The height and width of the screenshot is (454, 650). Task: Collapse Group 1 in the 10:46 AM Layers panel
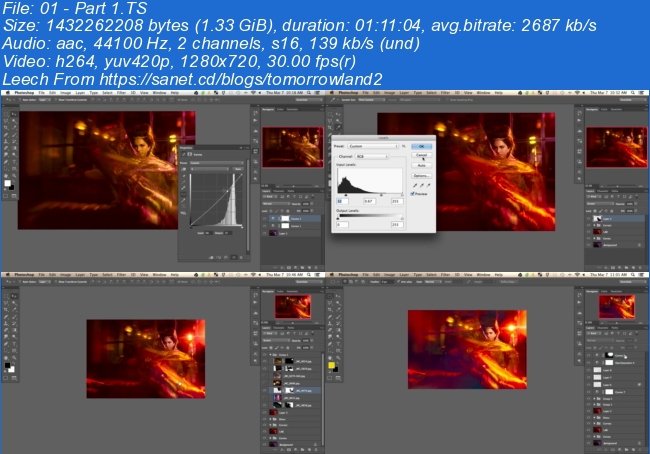pos(270,355)
